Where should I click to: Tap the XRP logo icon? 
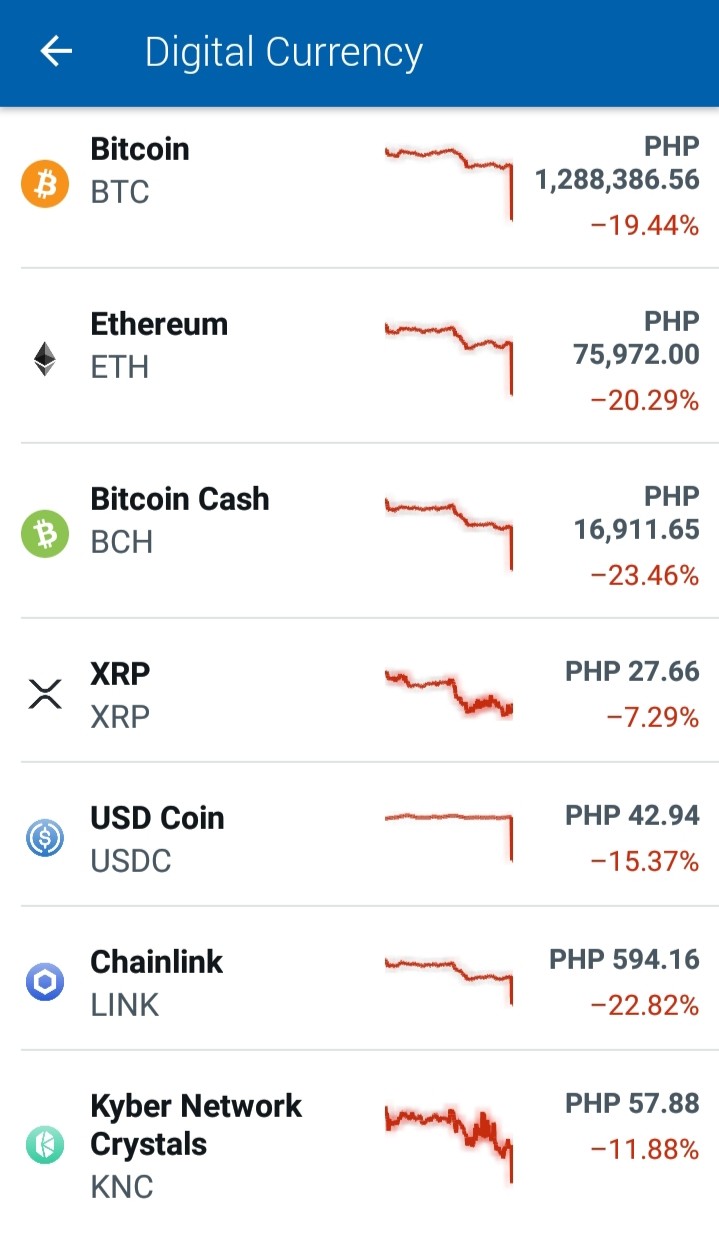[45, 694]
